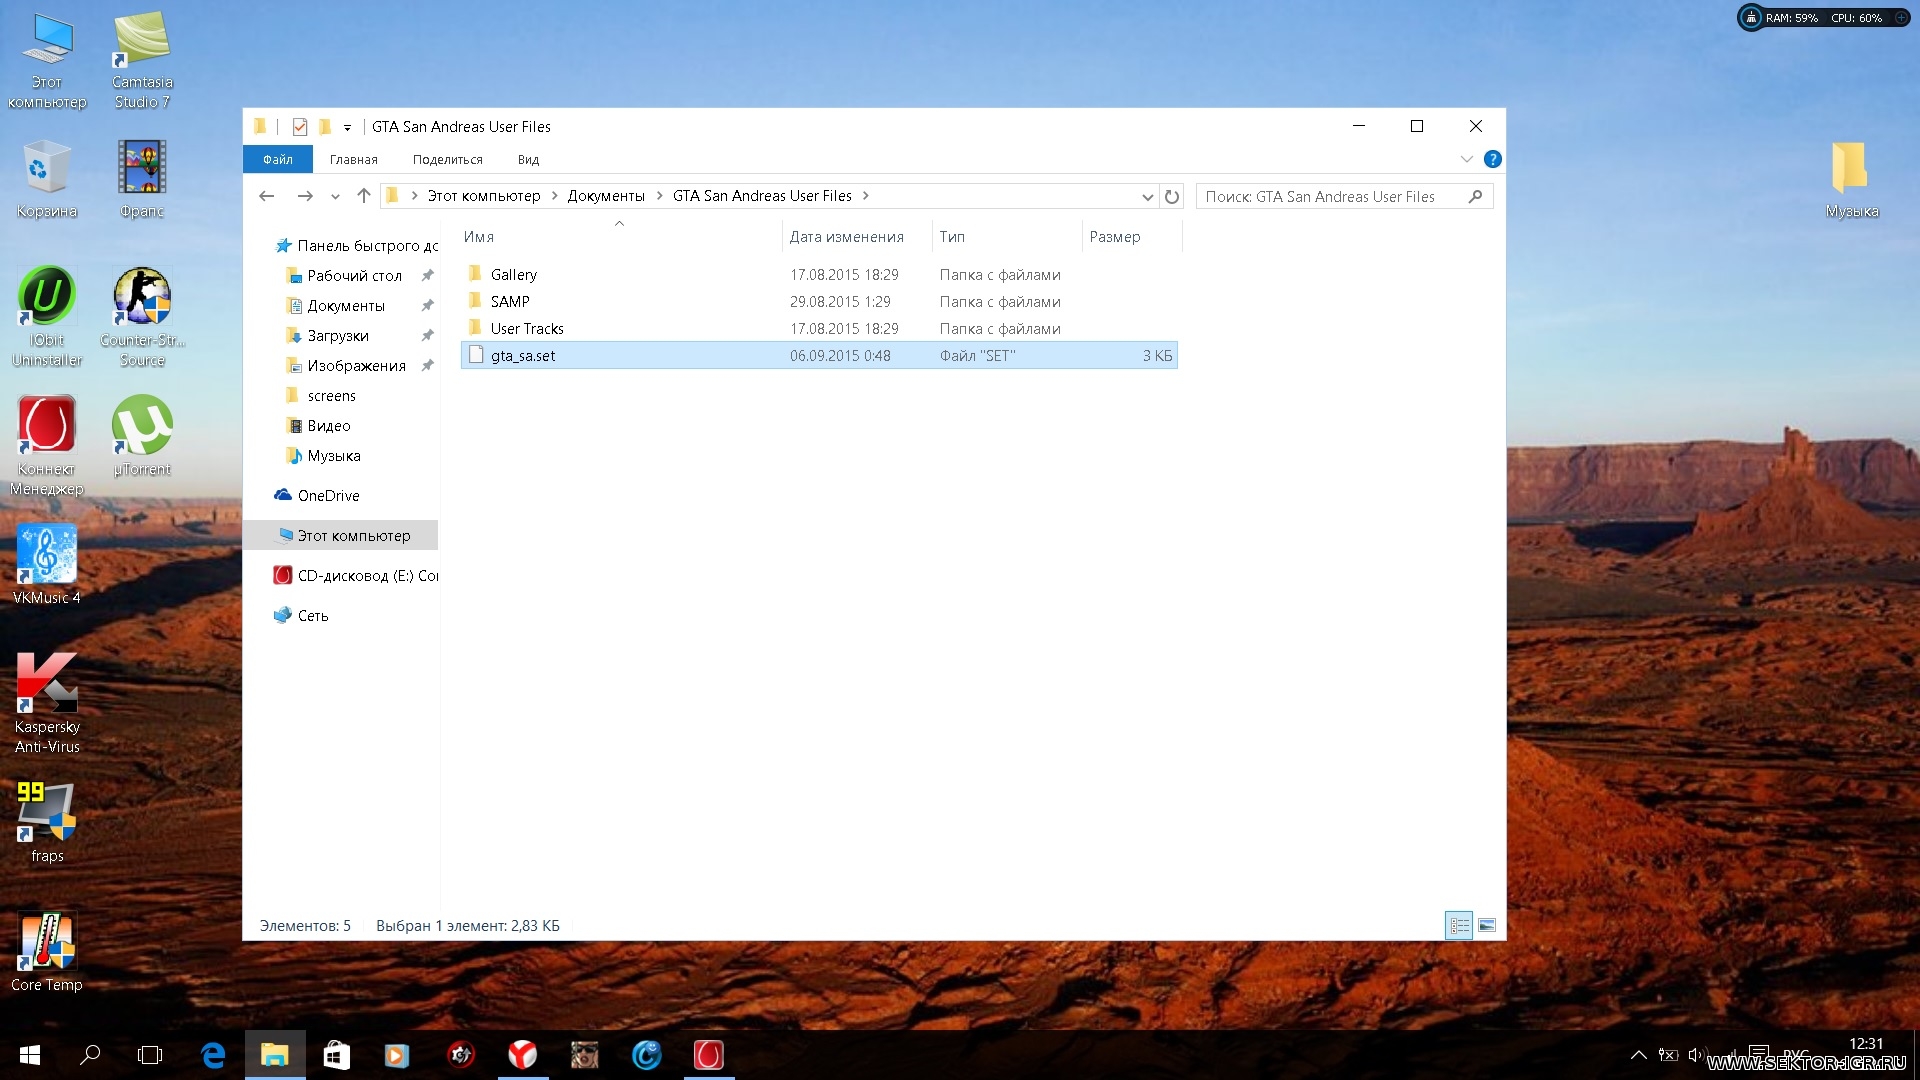Screen dimensions: 1920x1080
Task: Select Коннект Менеджер desktop shortcut
Action: point(46,446)
